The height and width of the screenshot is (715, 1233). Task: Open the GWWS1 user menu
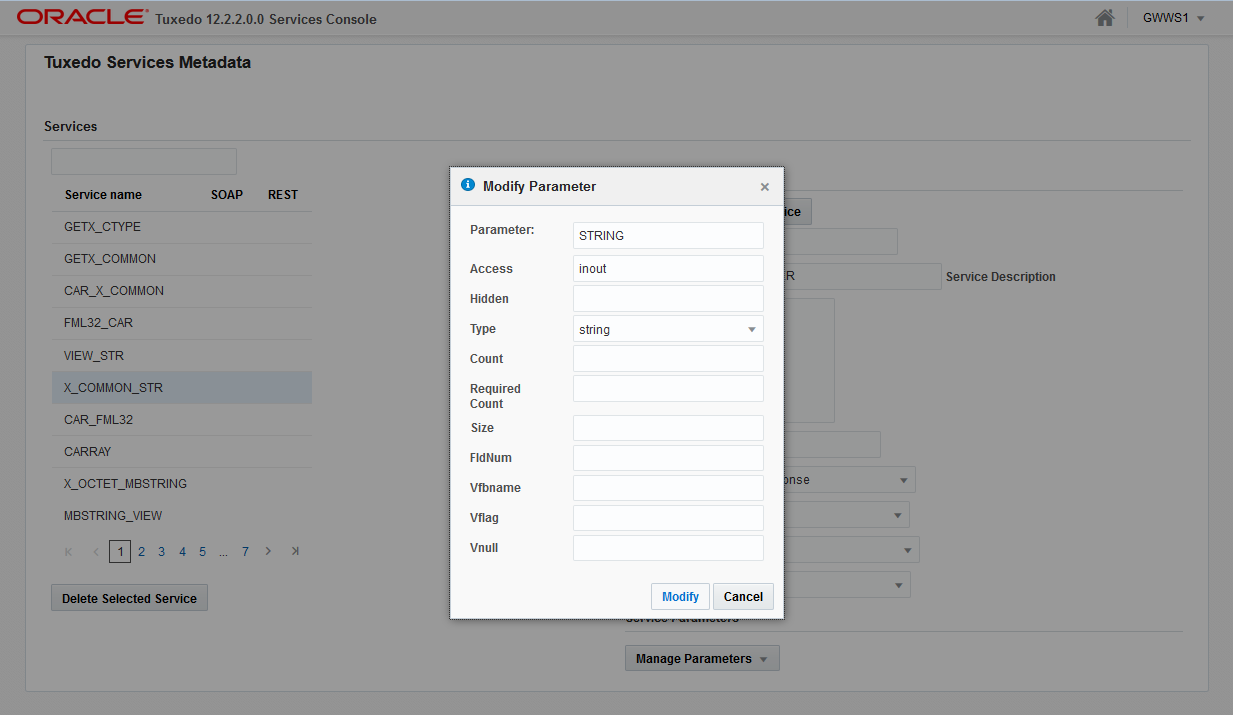pos(1173,18)
